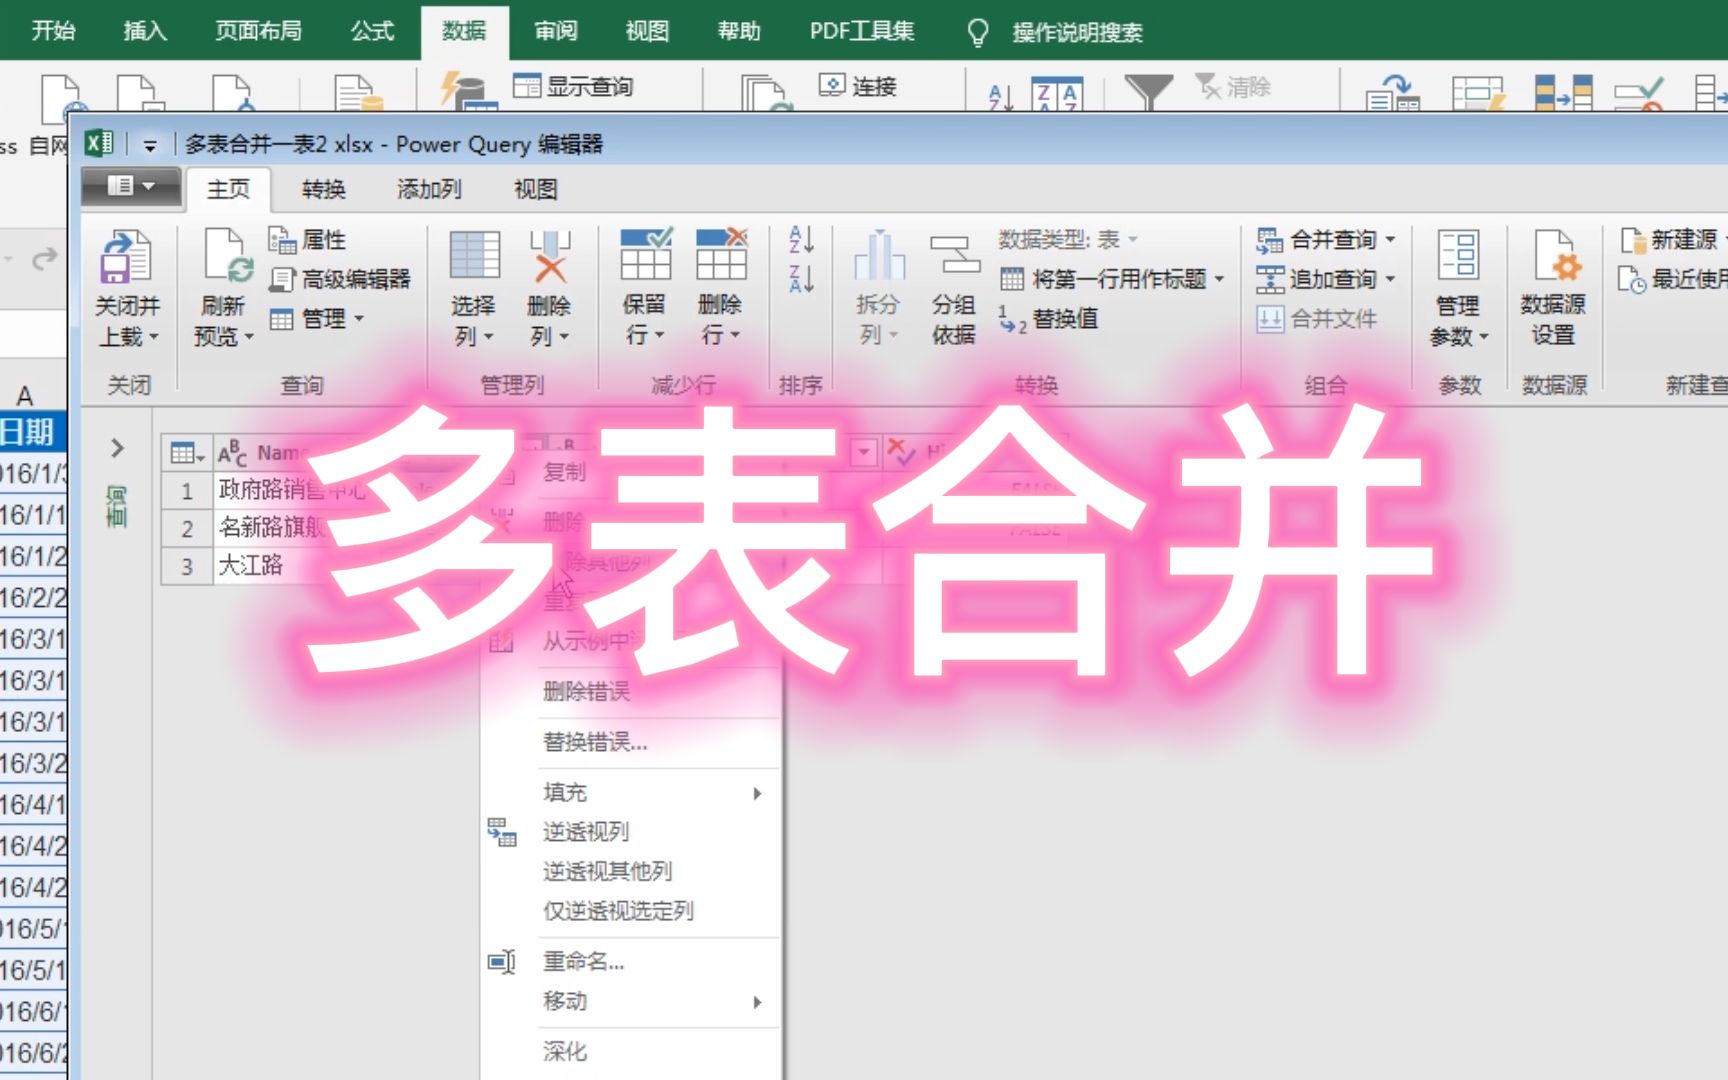The height and width of the screenshot is (1080, 1728).
Task: Expand the queries pane chevron
Action: pos(117,448)
